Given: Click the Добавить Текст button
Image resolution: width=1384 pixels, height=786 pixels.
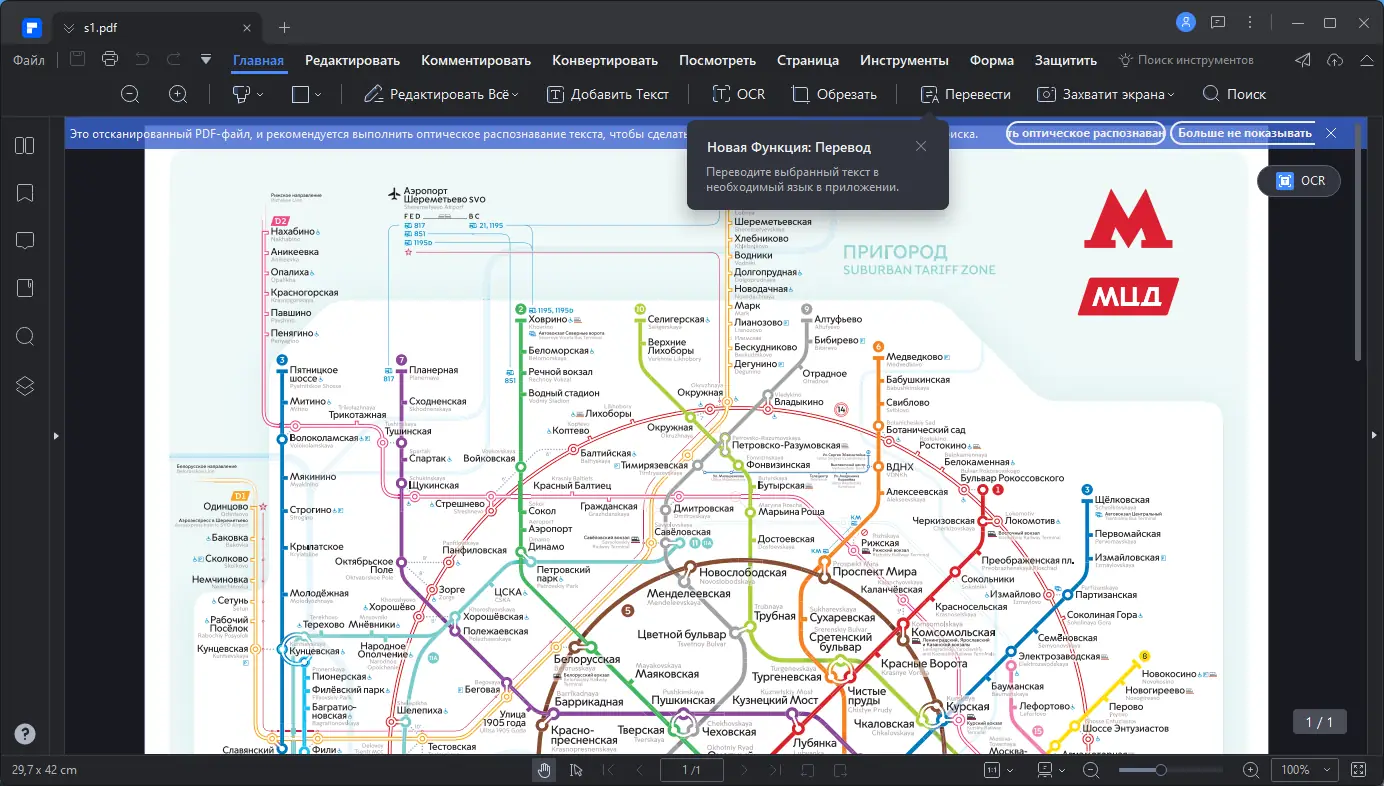Looking at the screenshot, I should tap(608, 94).
